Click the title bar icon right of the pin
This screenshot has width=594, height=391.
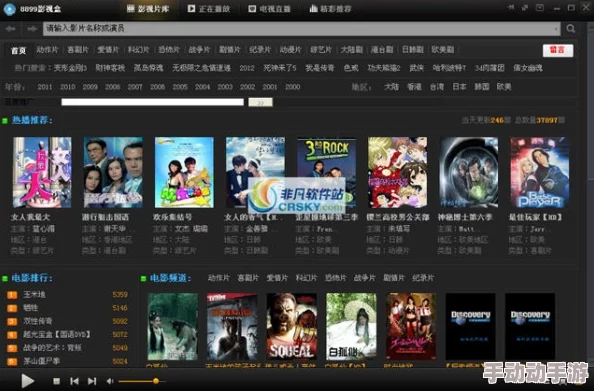(525, 8)
